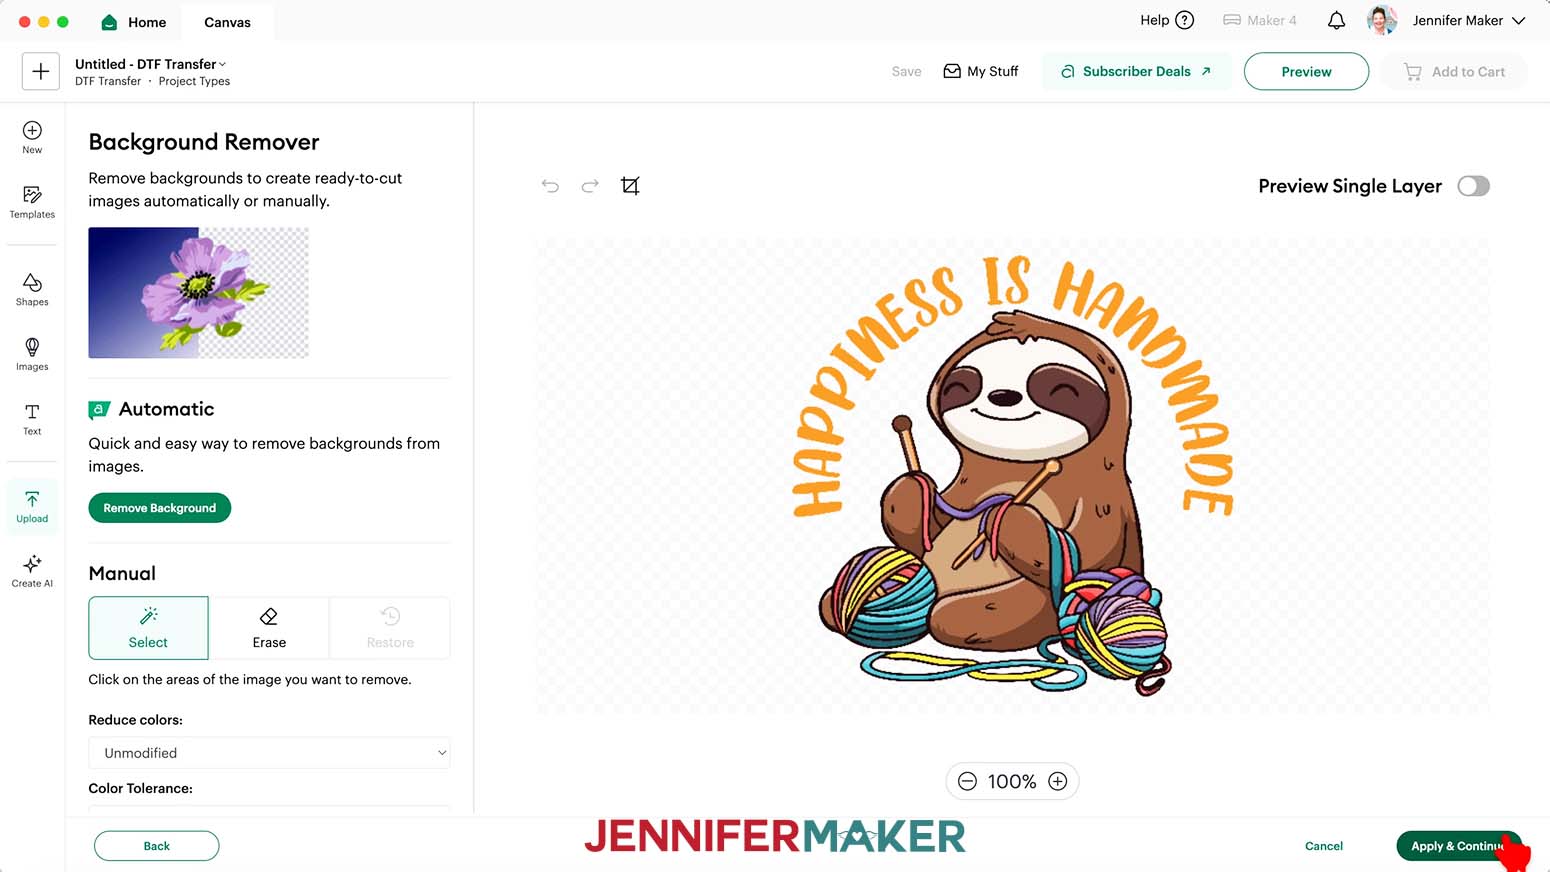The image size is (1550, 872).
Task: Click the Maker 4 machine selector
Action: (x=1260, y=20)
